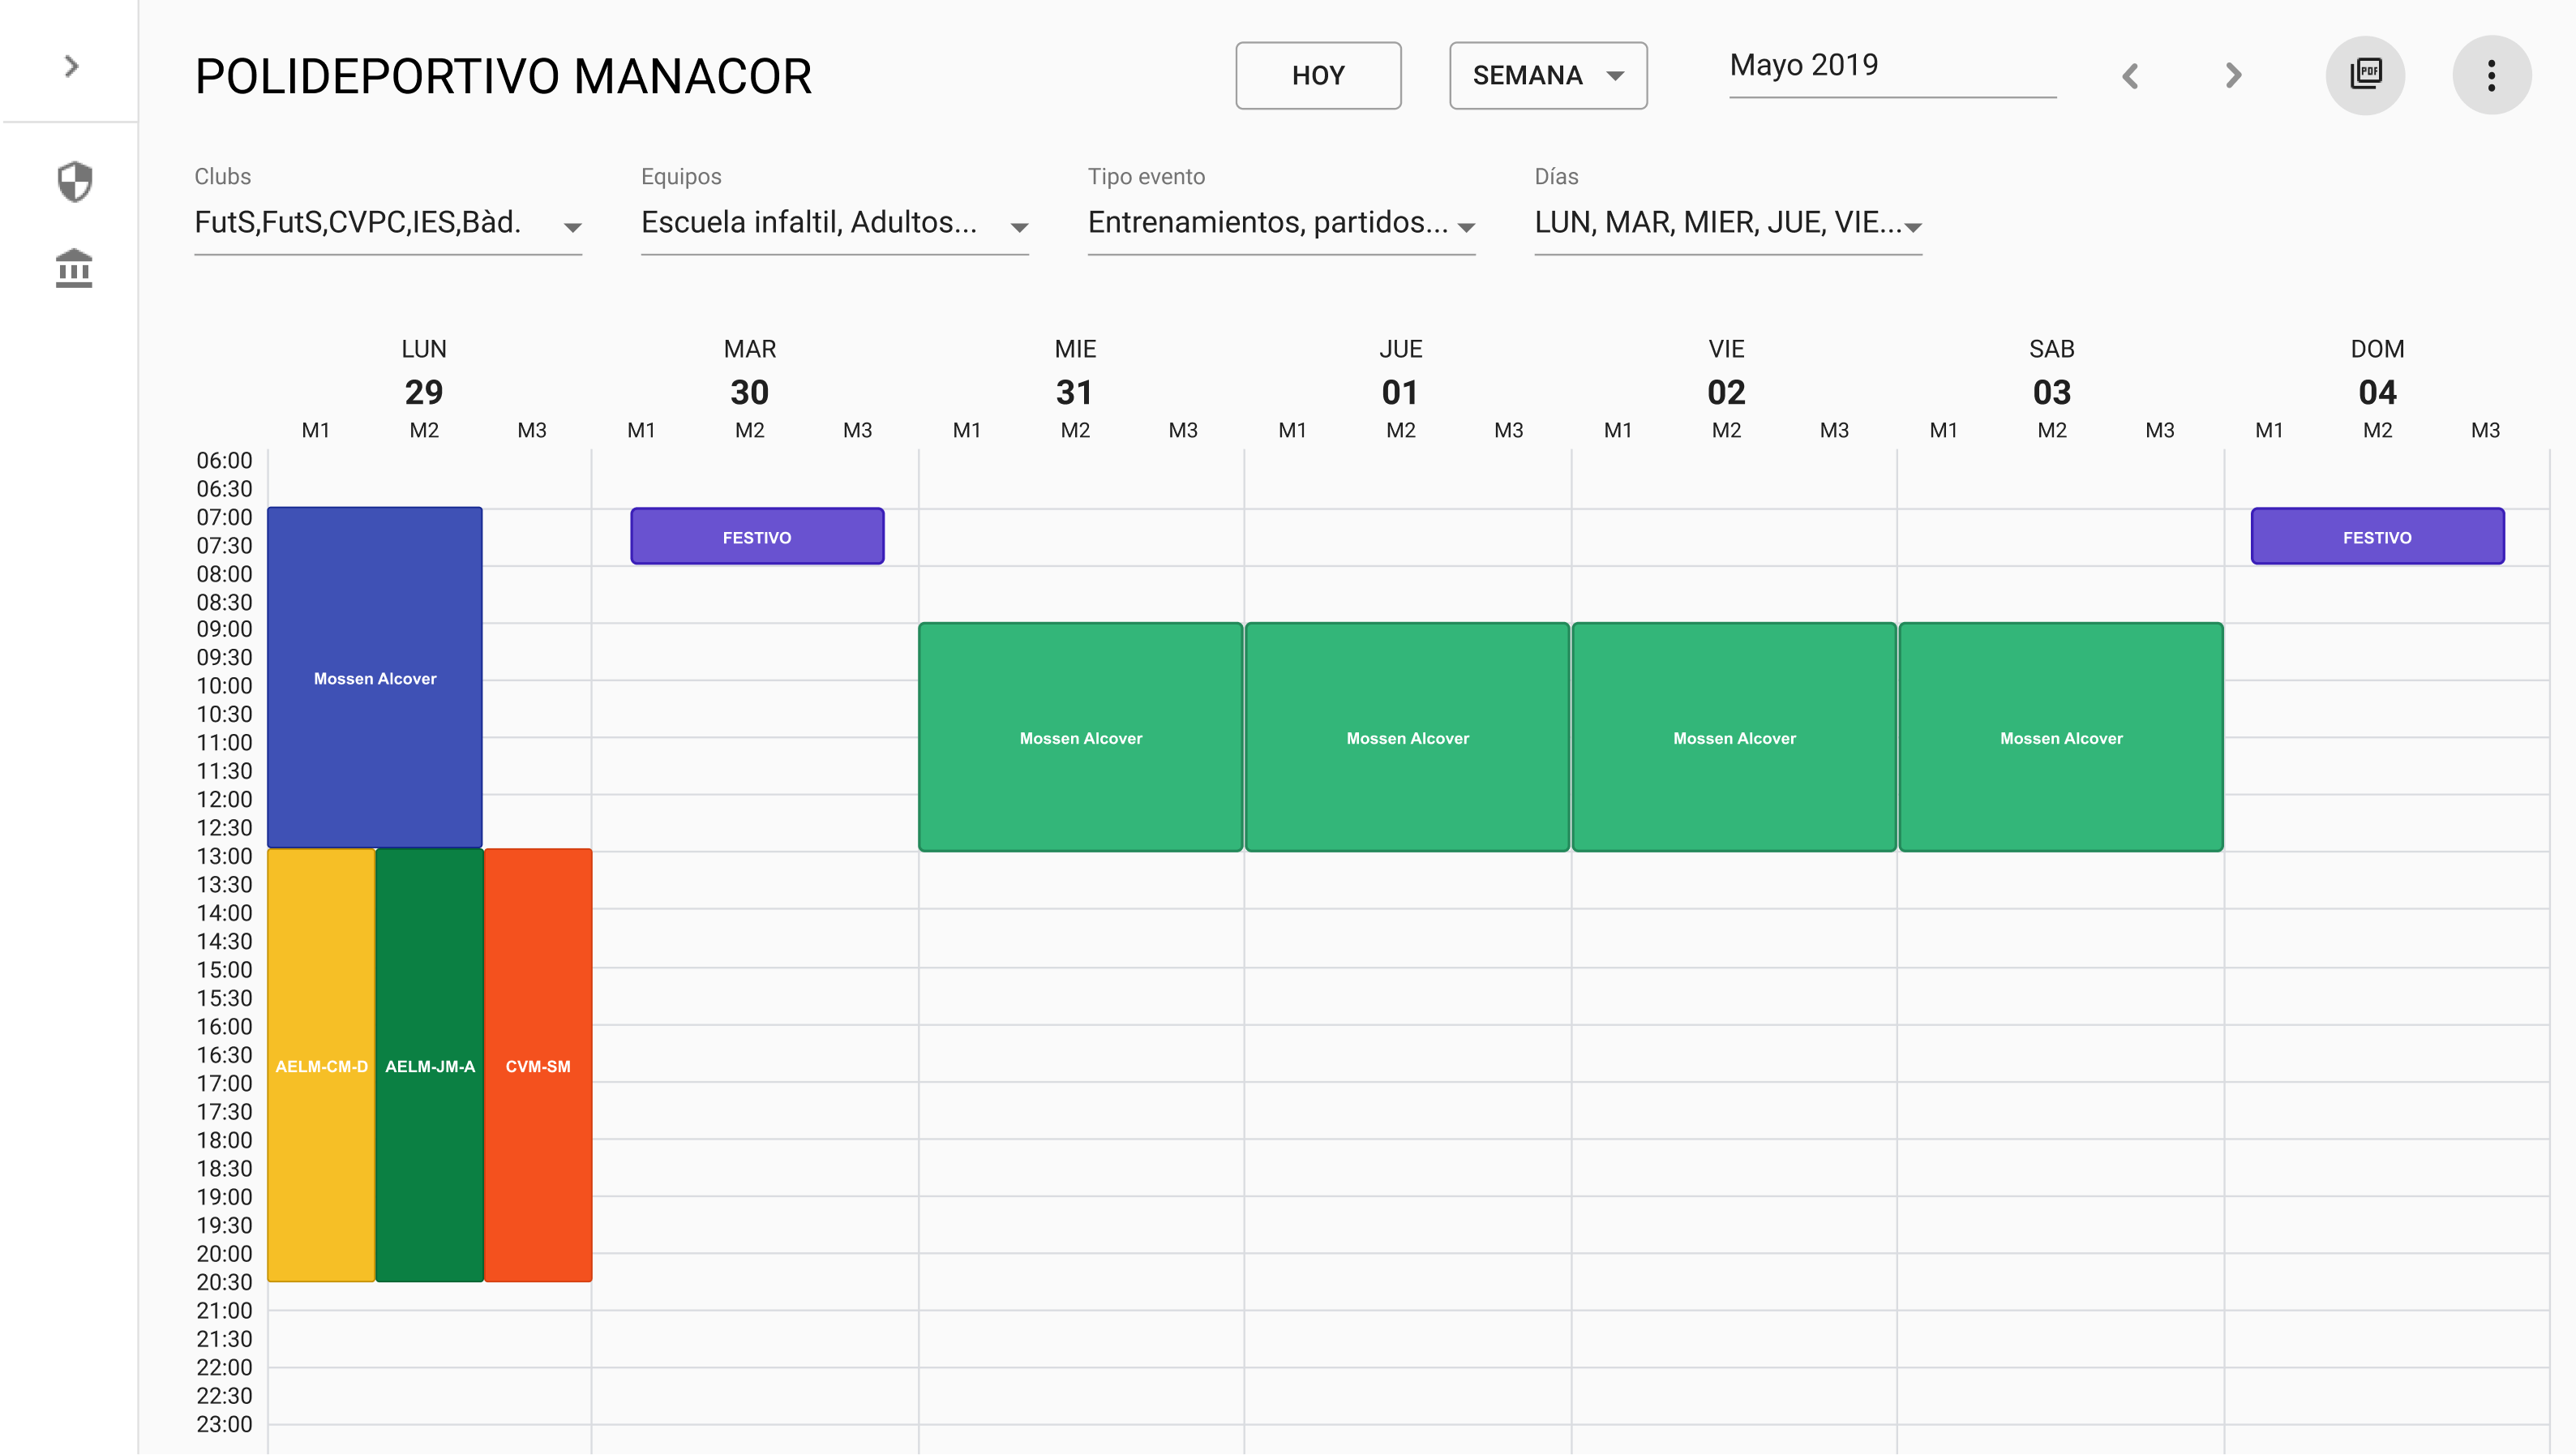
Task: Open Mossen Alcover event on Wednesday 31
Action: [1081, 738]
